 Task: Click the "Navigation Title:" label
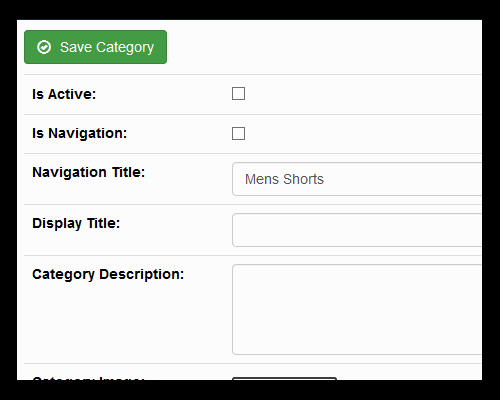pos(89,172)
